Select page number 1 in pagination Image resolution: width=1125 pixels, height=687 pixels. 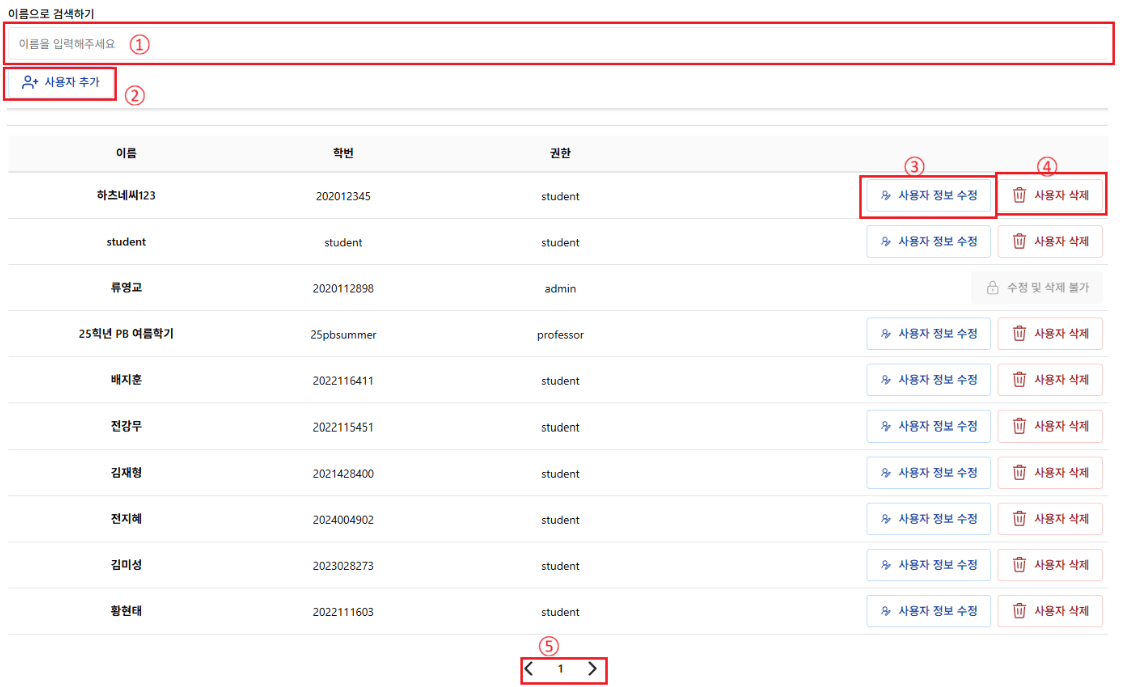(x=561, y=669)
